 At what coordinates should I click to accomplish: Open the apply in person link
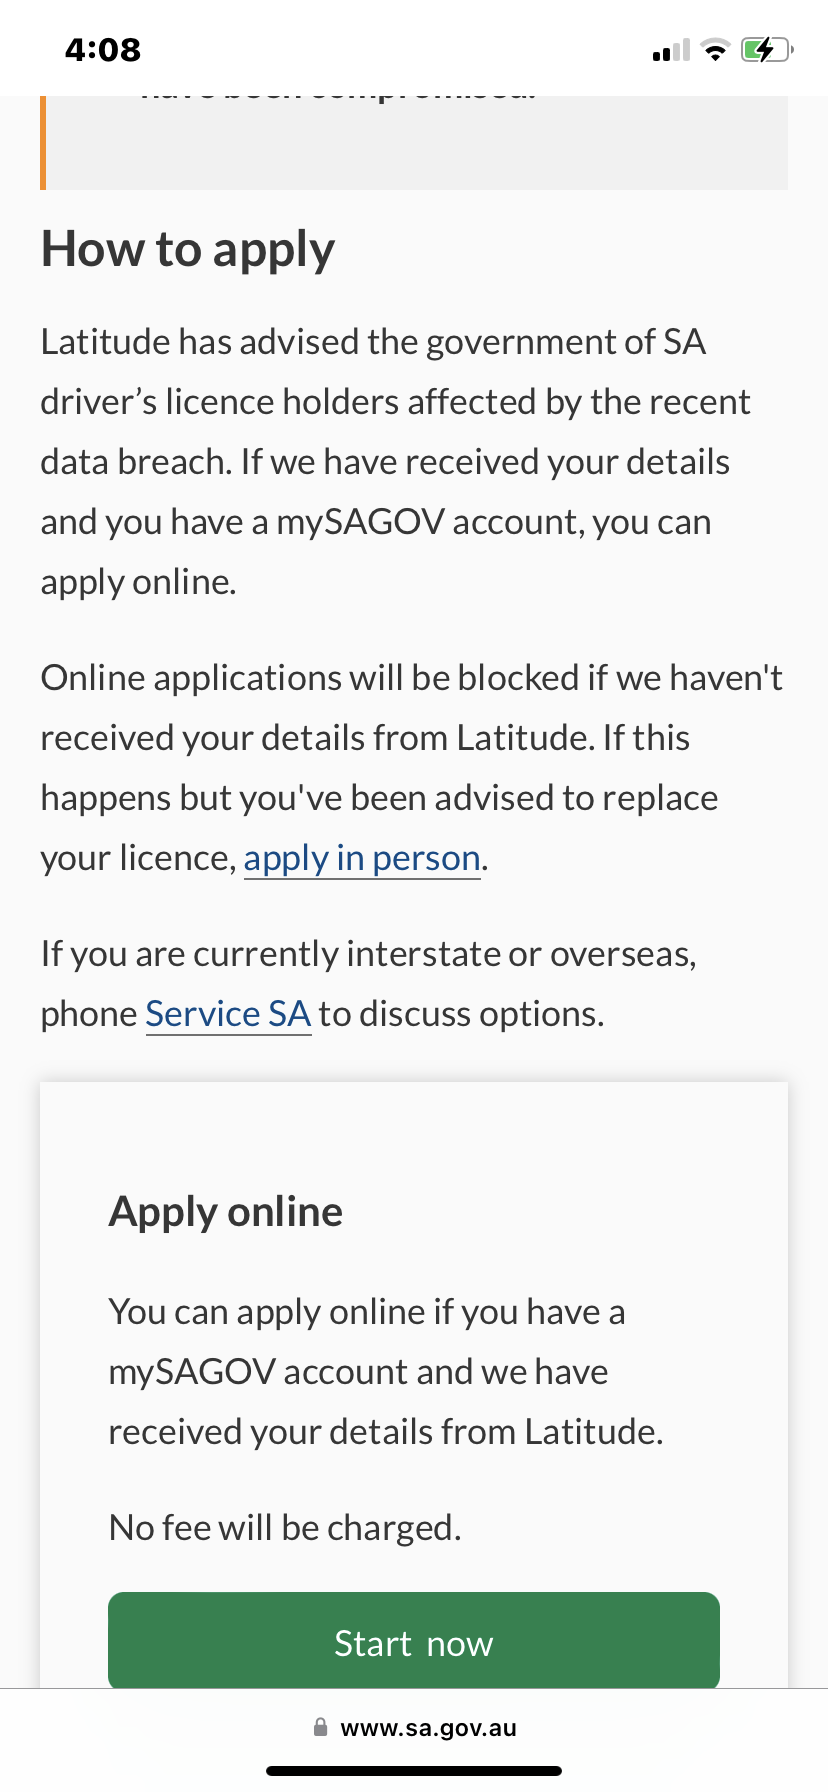pos(362,858)
